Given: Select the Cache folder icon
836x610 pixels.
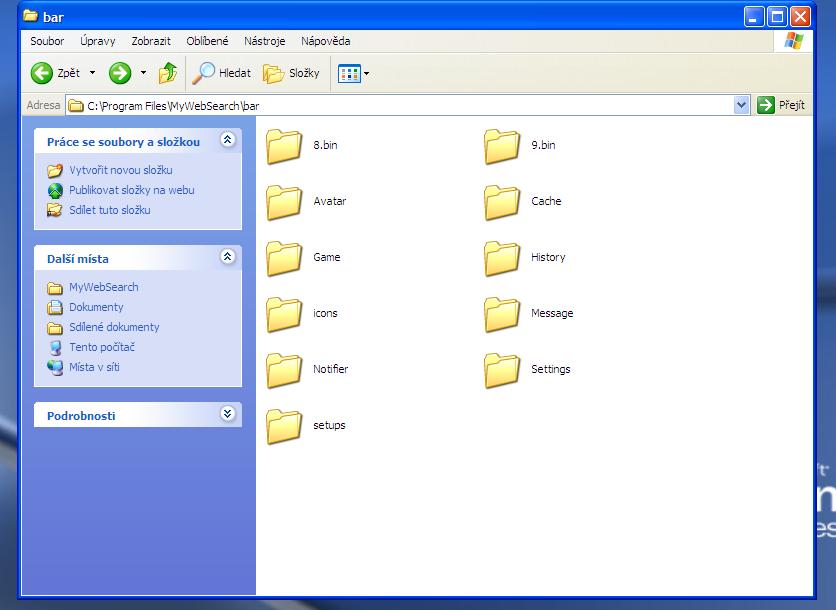Looking at the screenshot, I should pyautogui.click(x=502, y=202).
